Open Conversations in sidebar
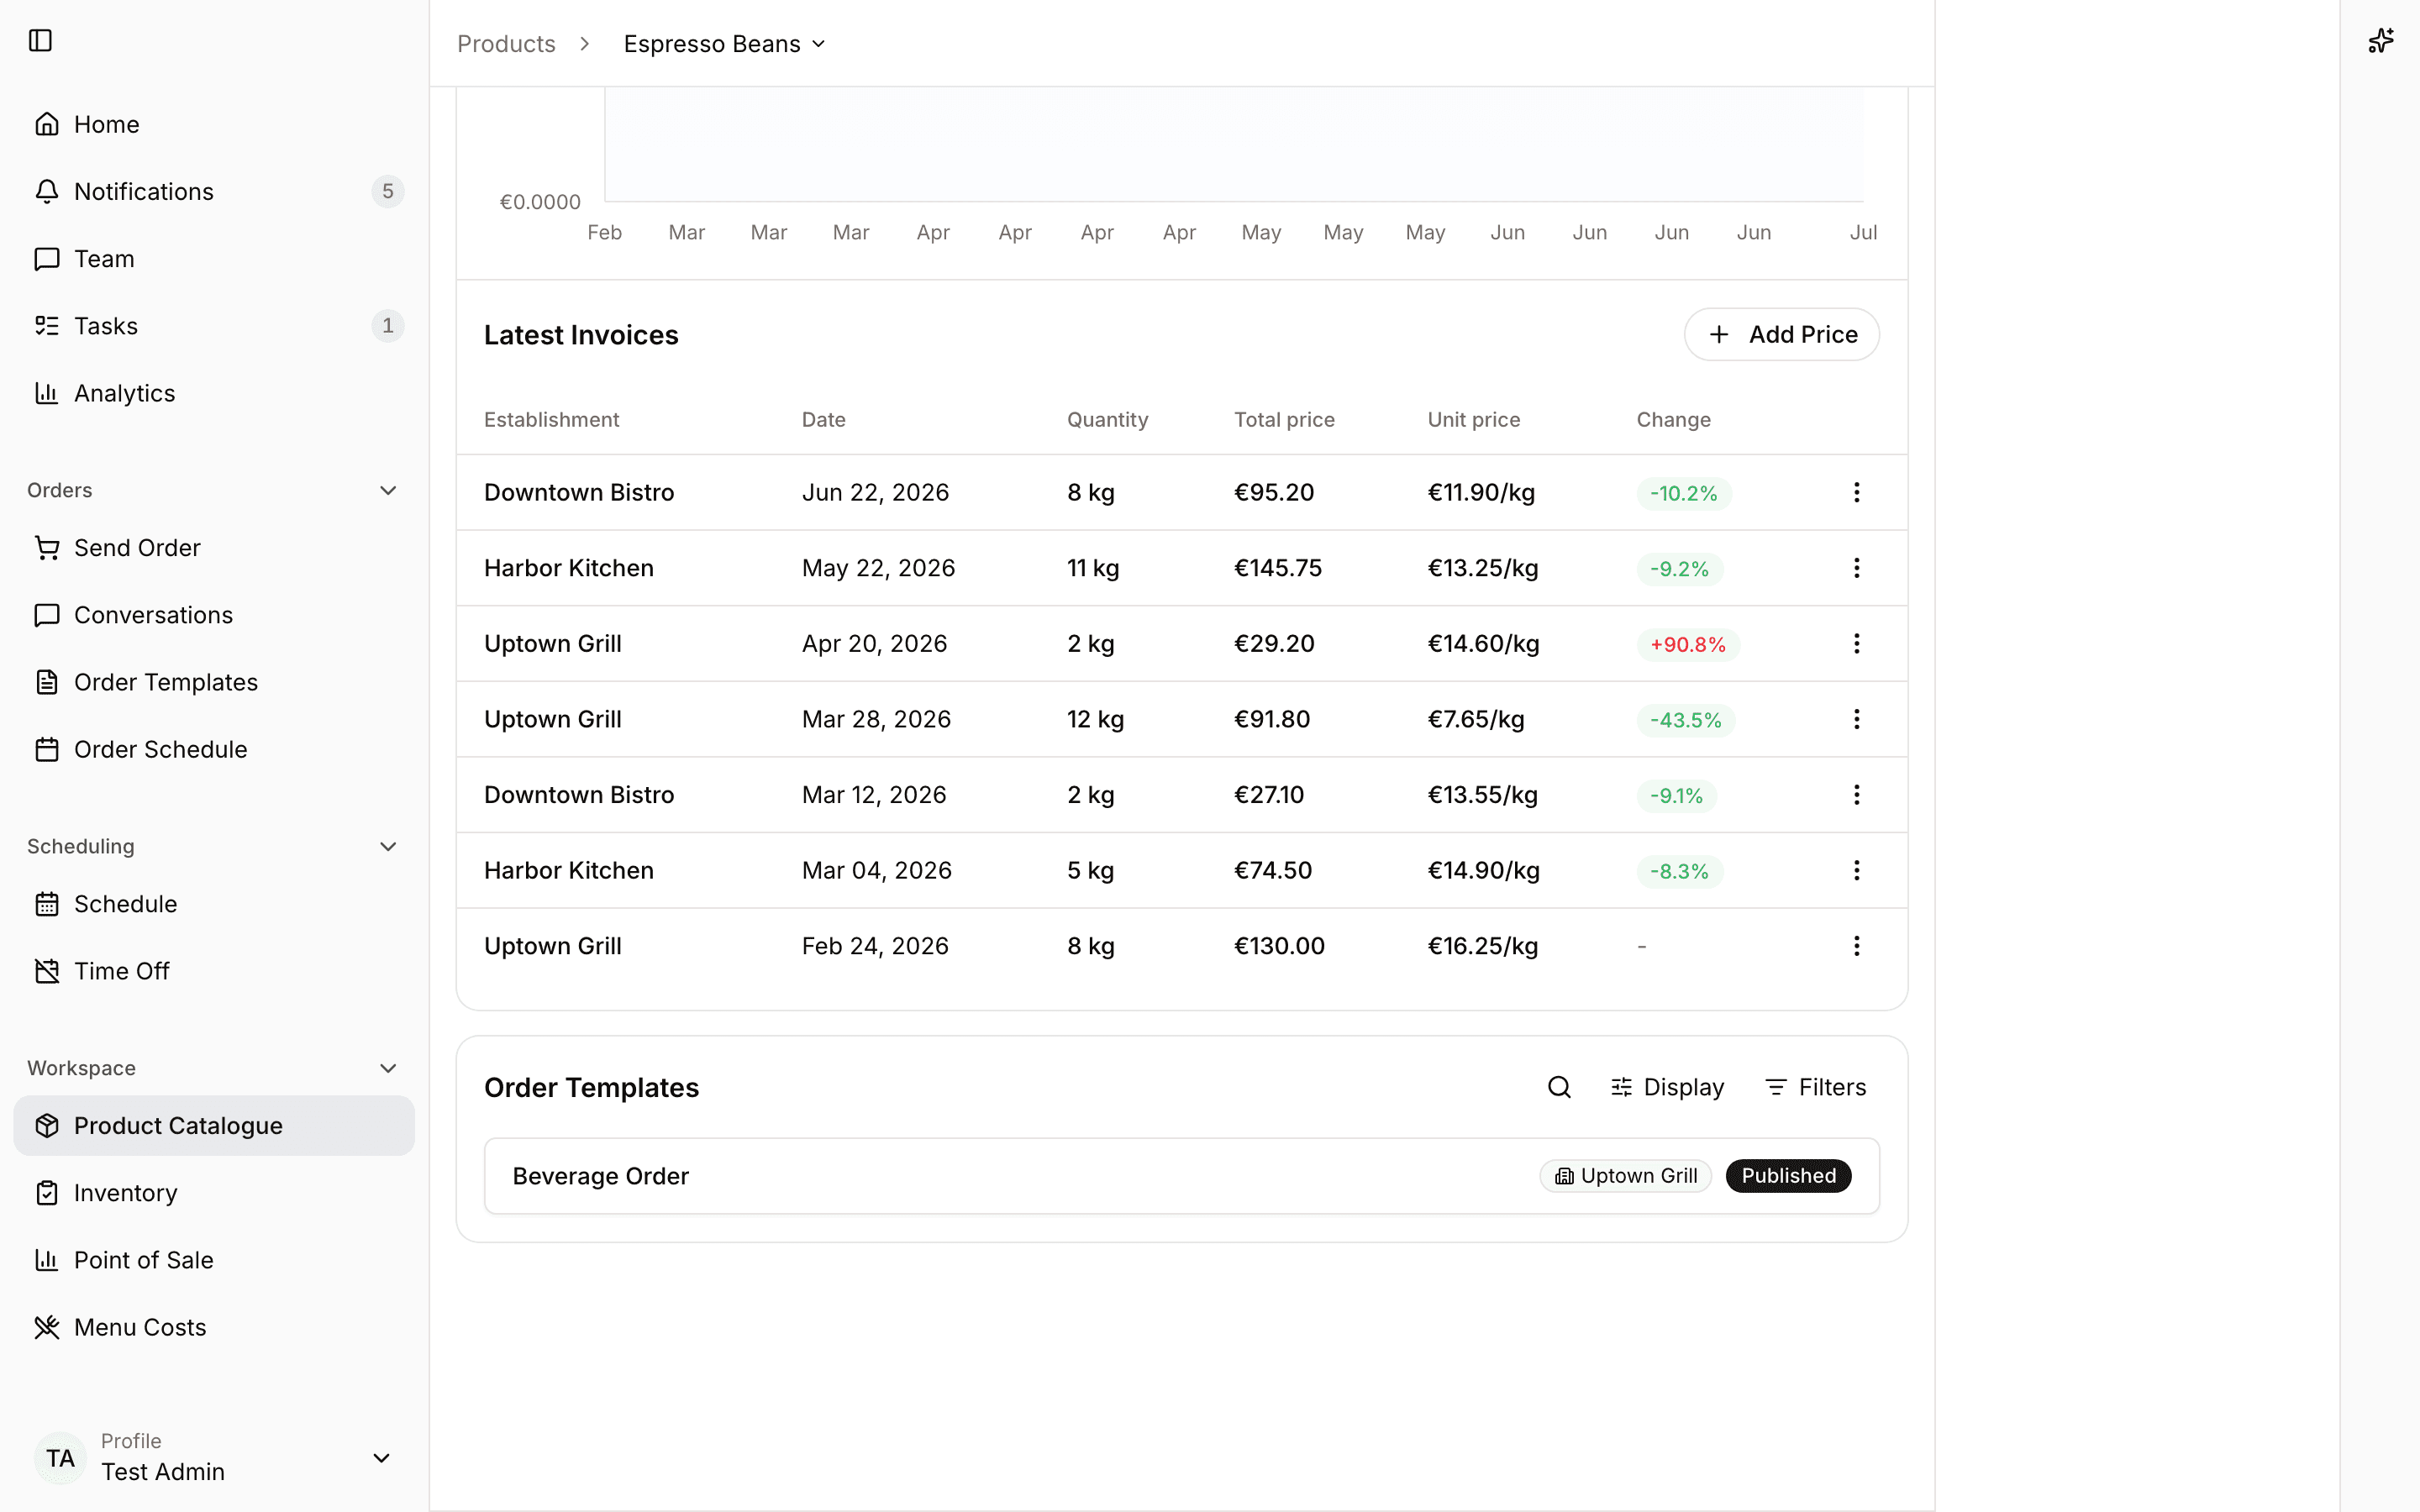The width and height of the screenshot is (2420, 1512). [x=214, y=615]
